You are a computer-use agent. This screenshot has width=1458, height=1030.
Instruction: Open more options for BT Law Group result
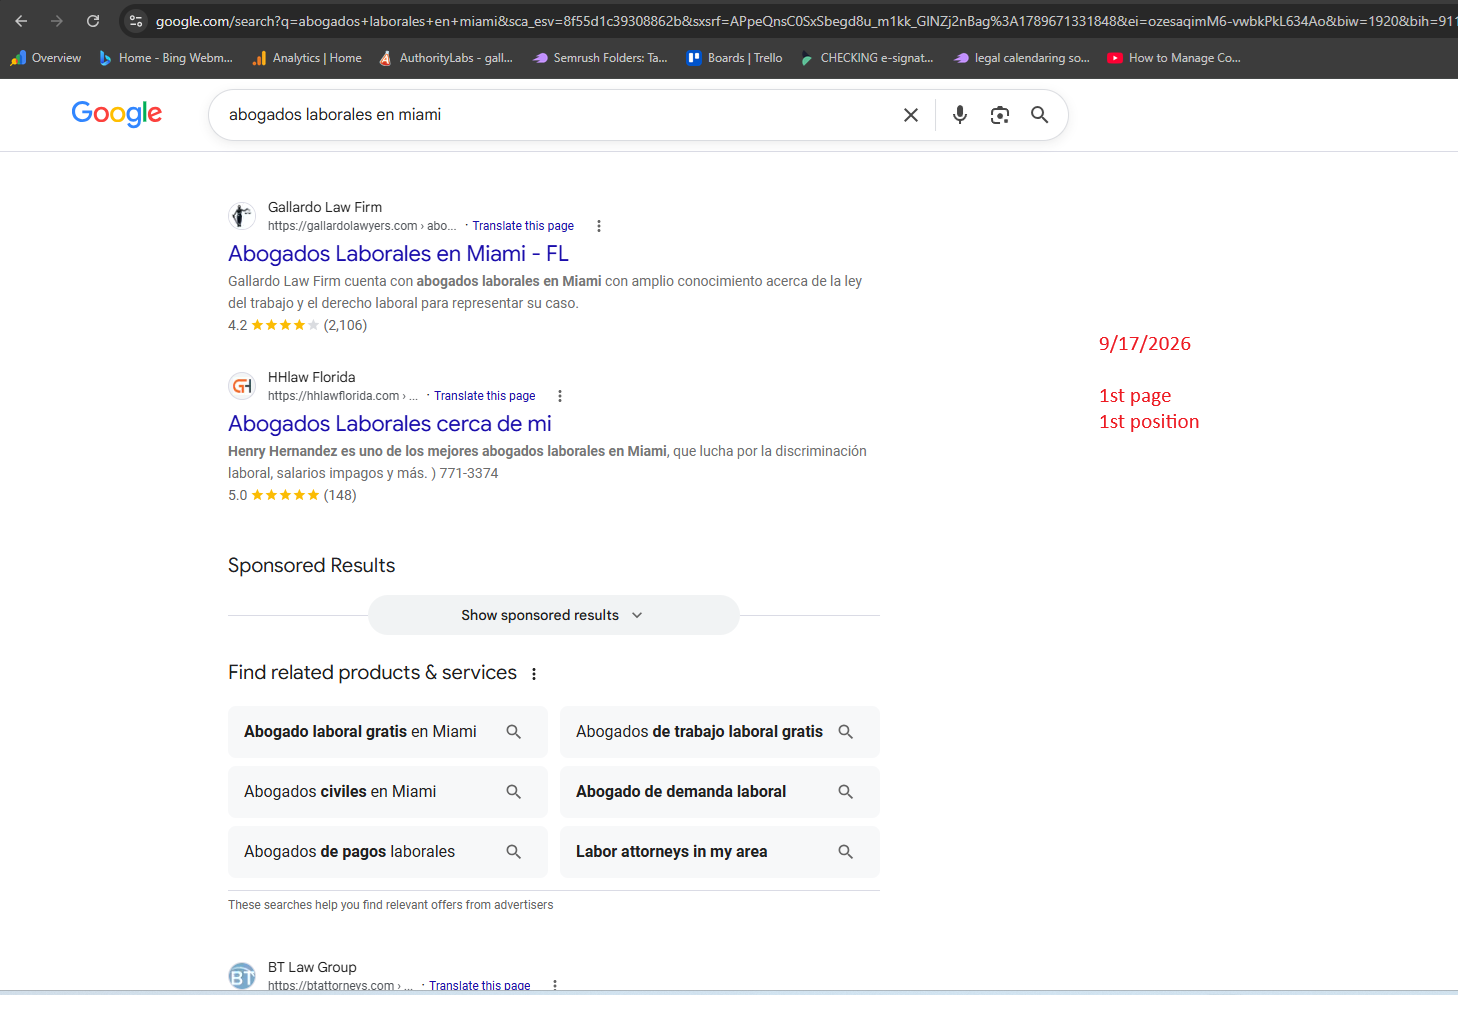coord(555,985)
